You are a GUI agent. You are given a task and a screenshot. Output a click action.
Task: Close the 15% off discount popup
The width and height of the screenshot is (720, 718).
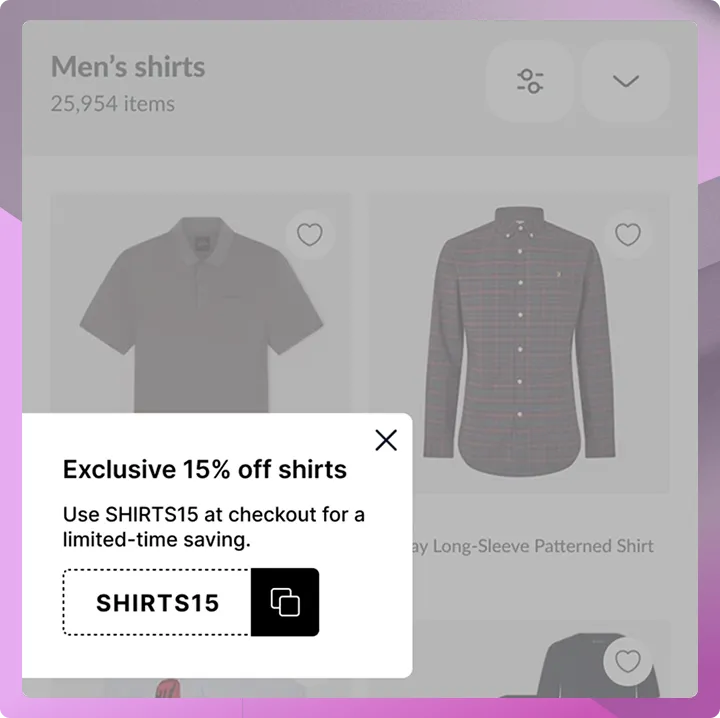pos(386,440)
